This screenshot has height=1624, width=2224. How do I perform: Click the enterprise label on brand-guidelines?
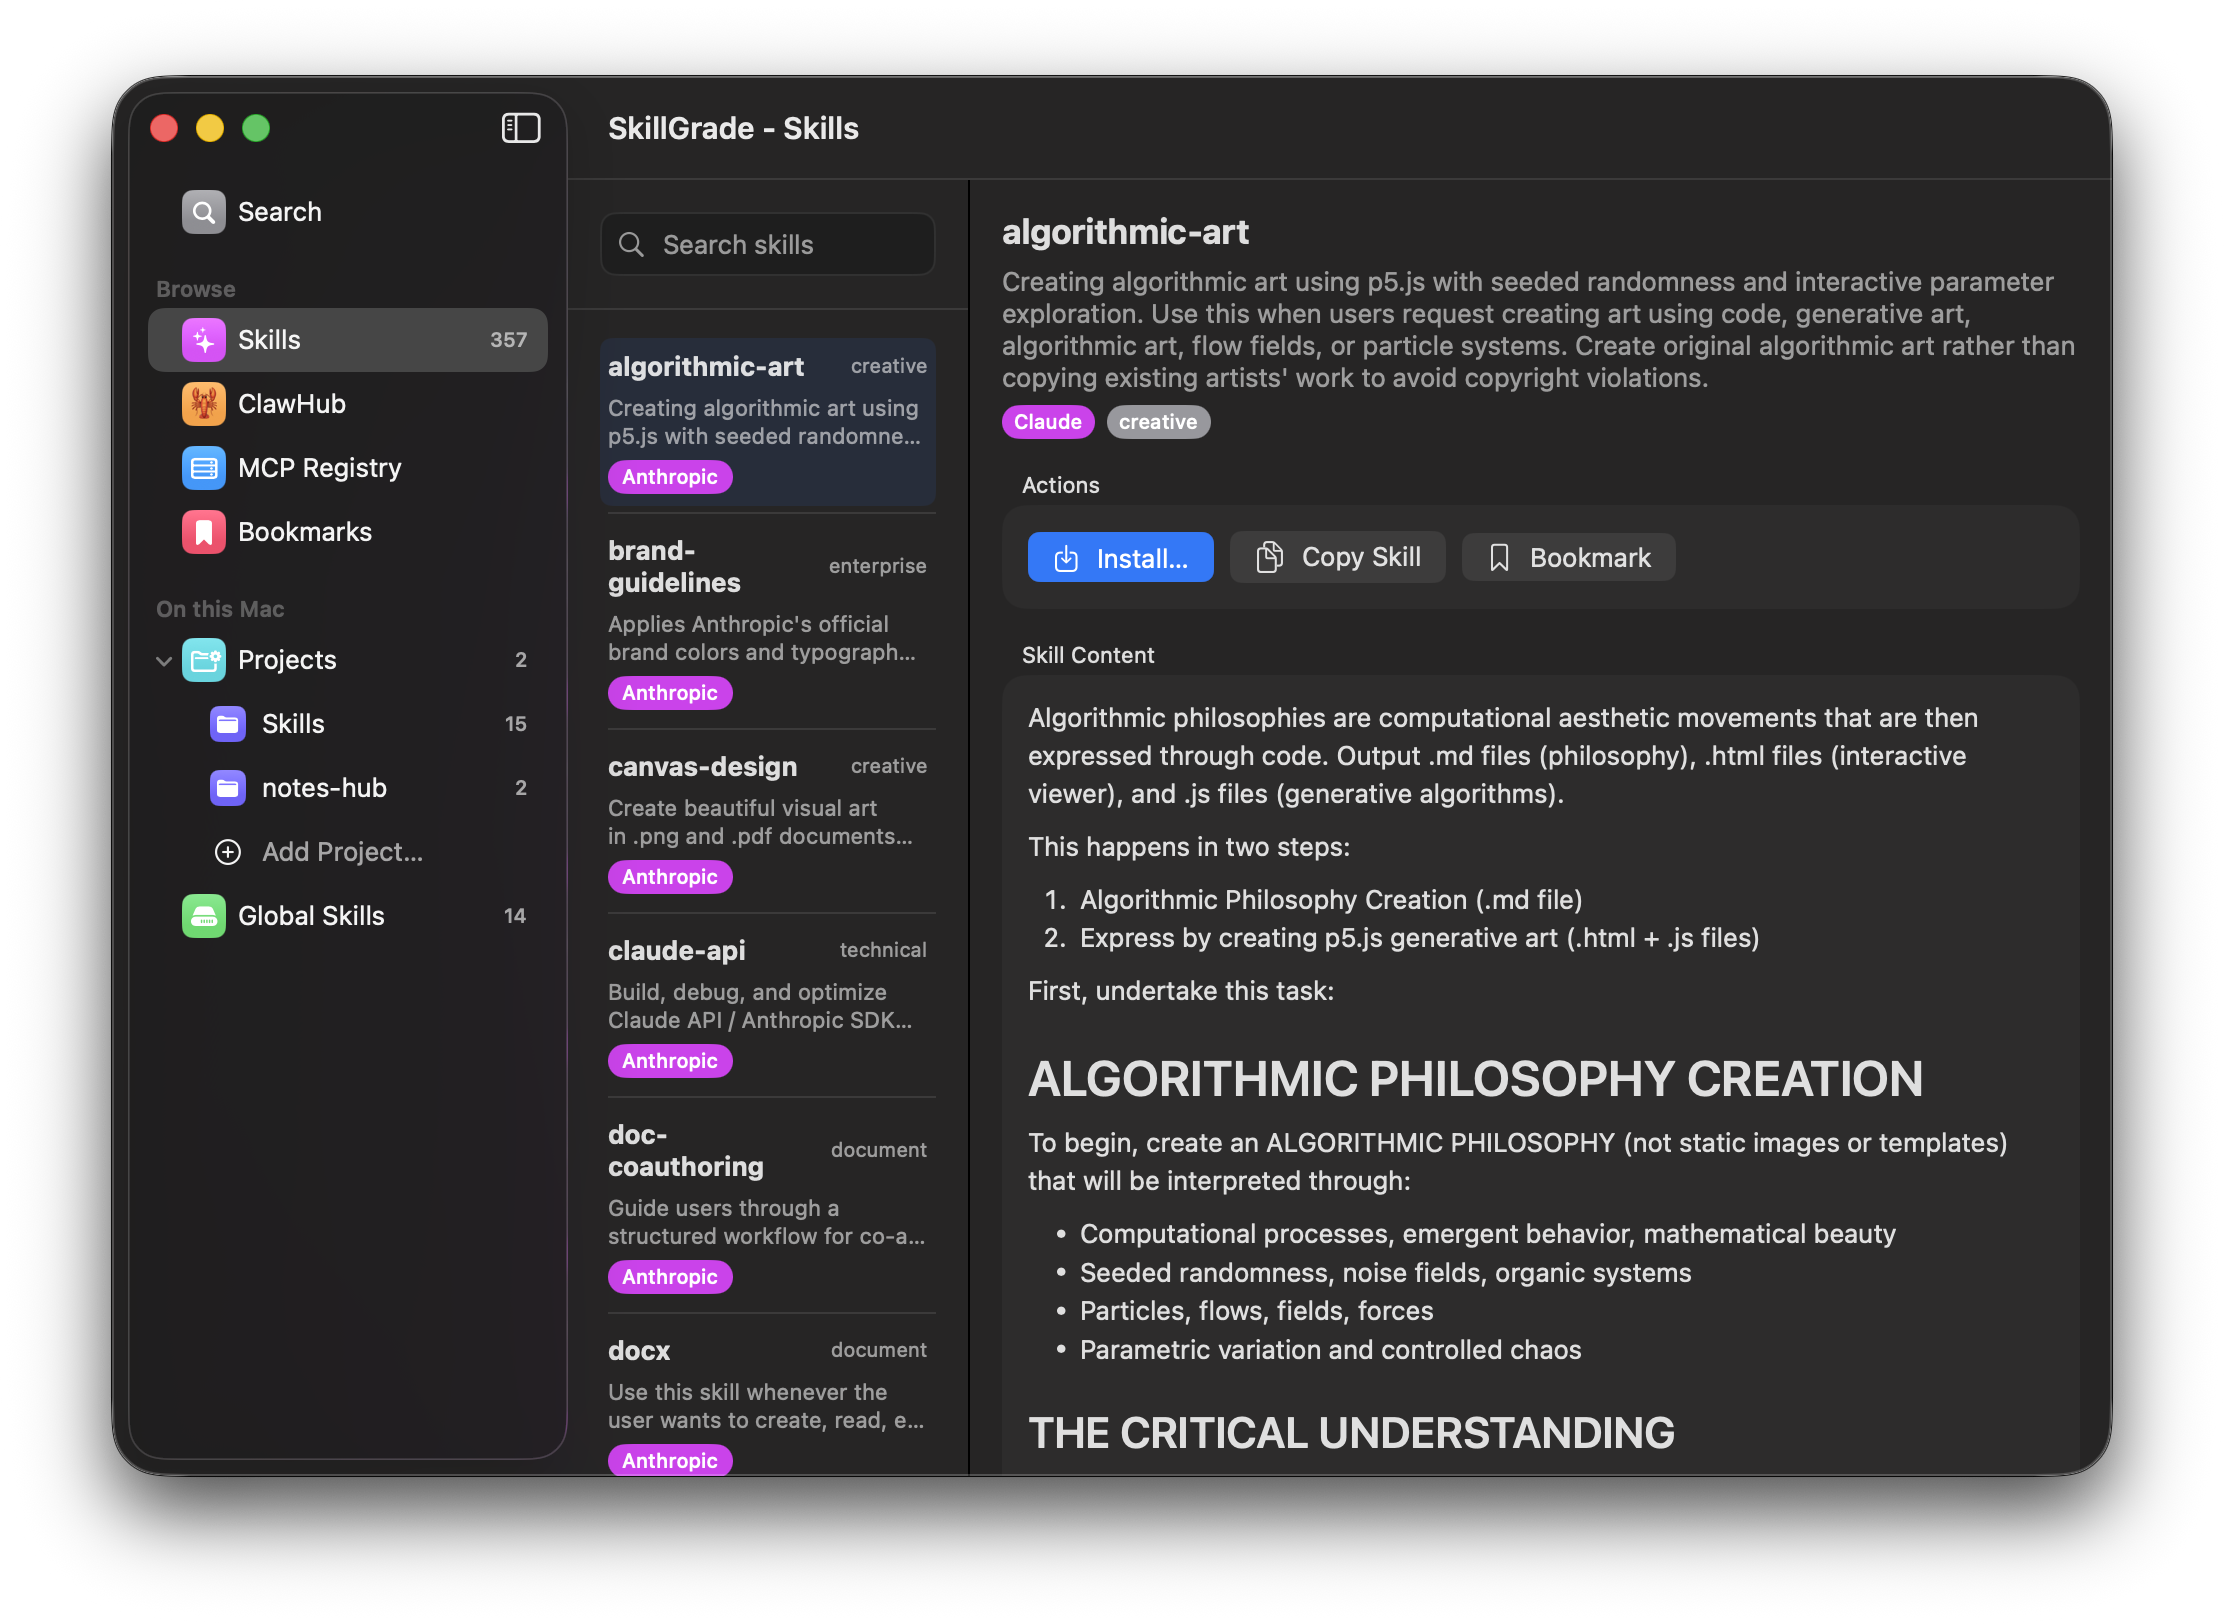coord(877,566)
